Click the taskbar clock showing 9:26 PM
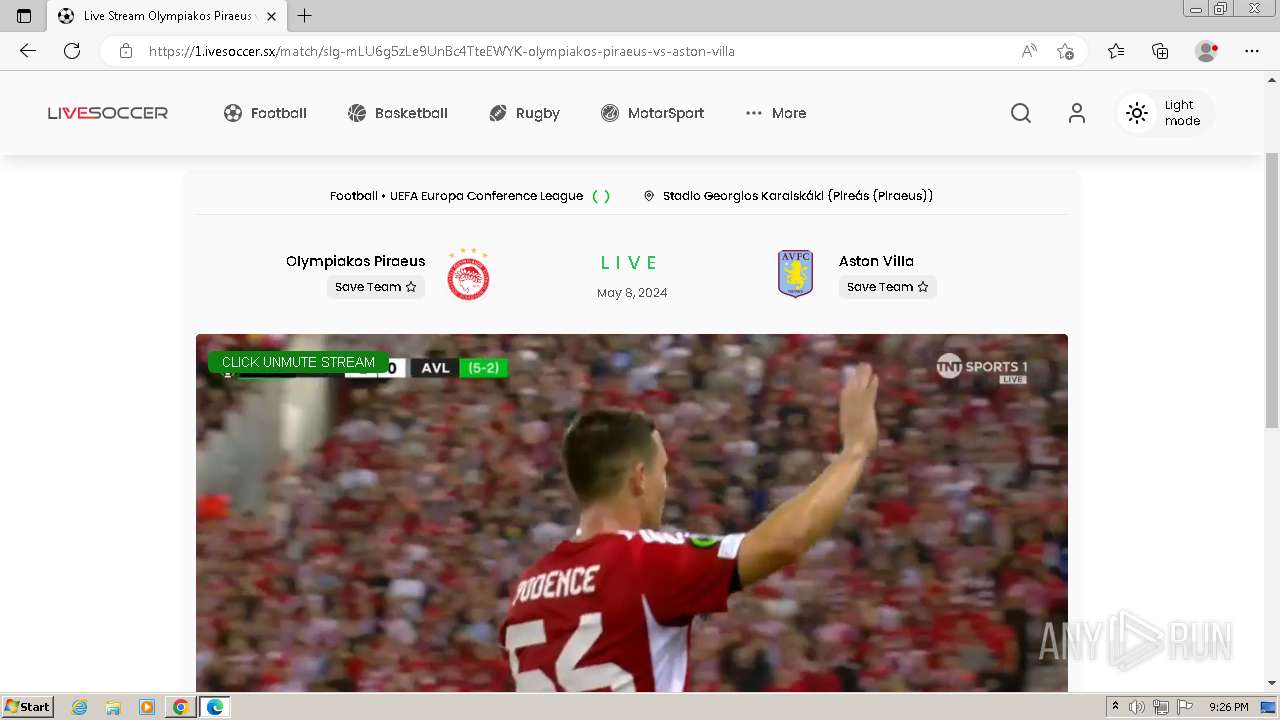 (1228, 707)
